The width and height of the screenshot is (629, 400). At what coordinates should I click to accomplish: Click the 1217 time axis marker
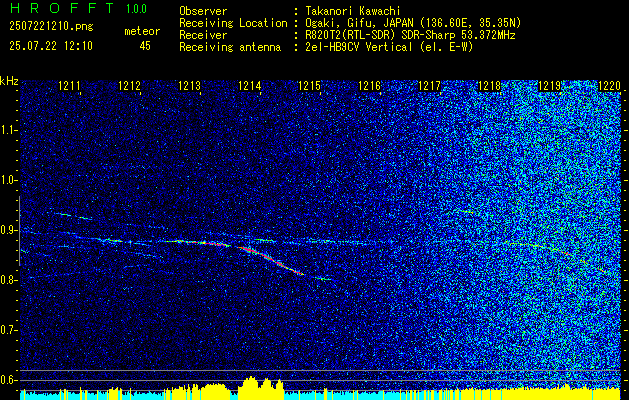pos(429,85)
